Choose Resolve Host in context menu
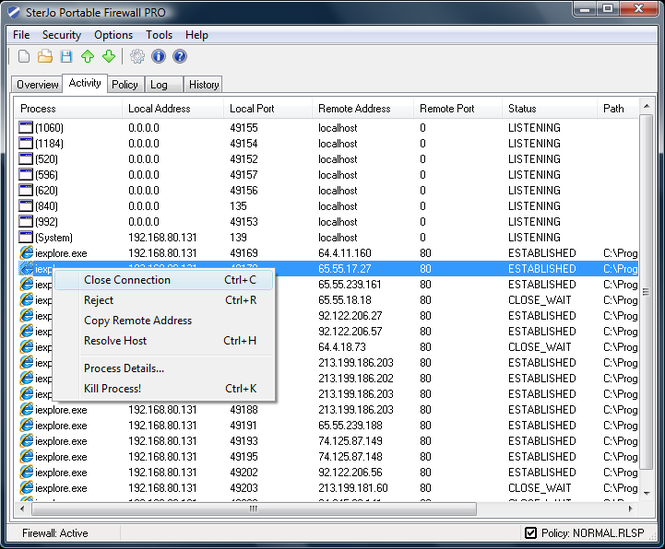 tap(164, 341)
